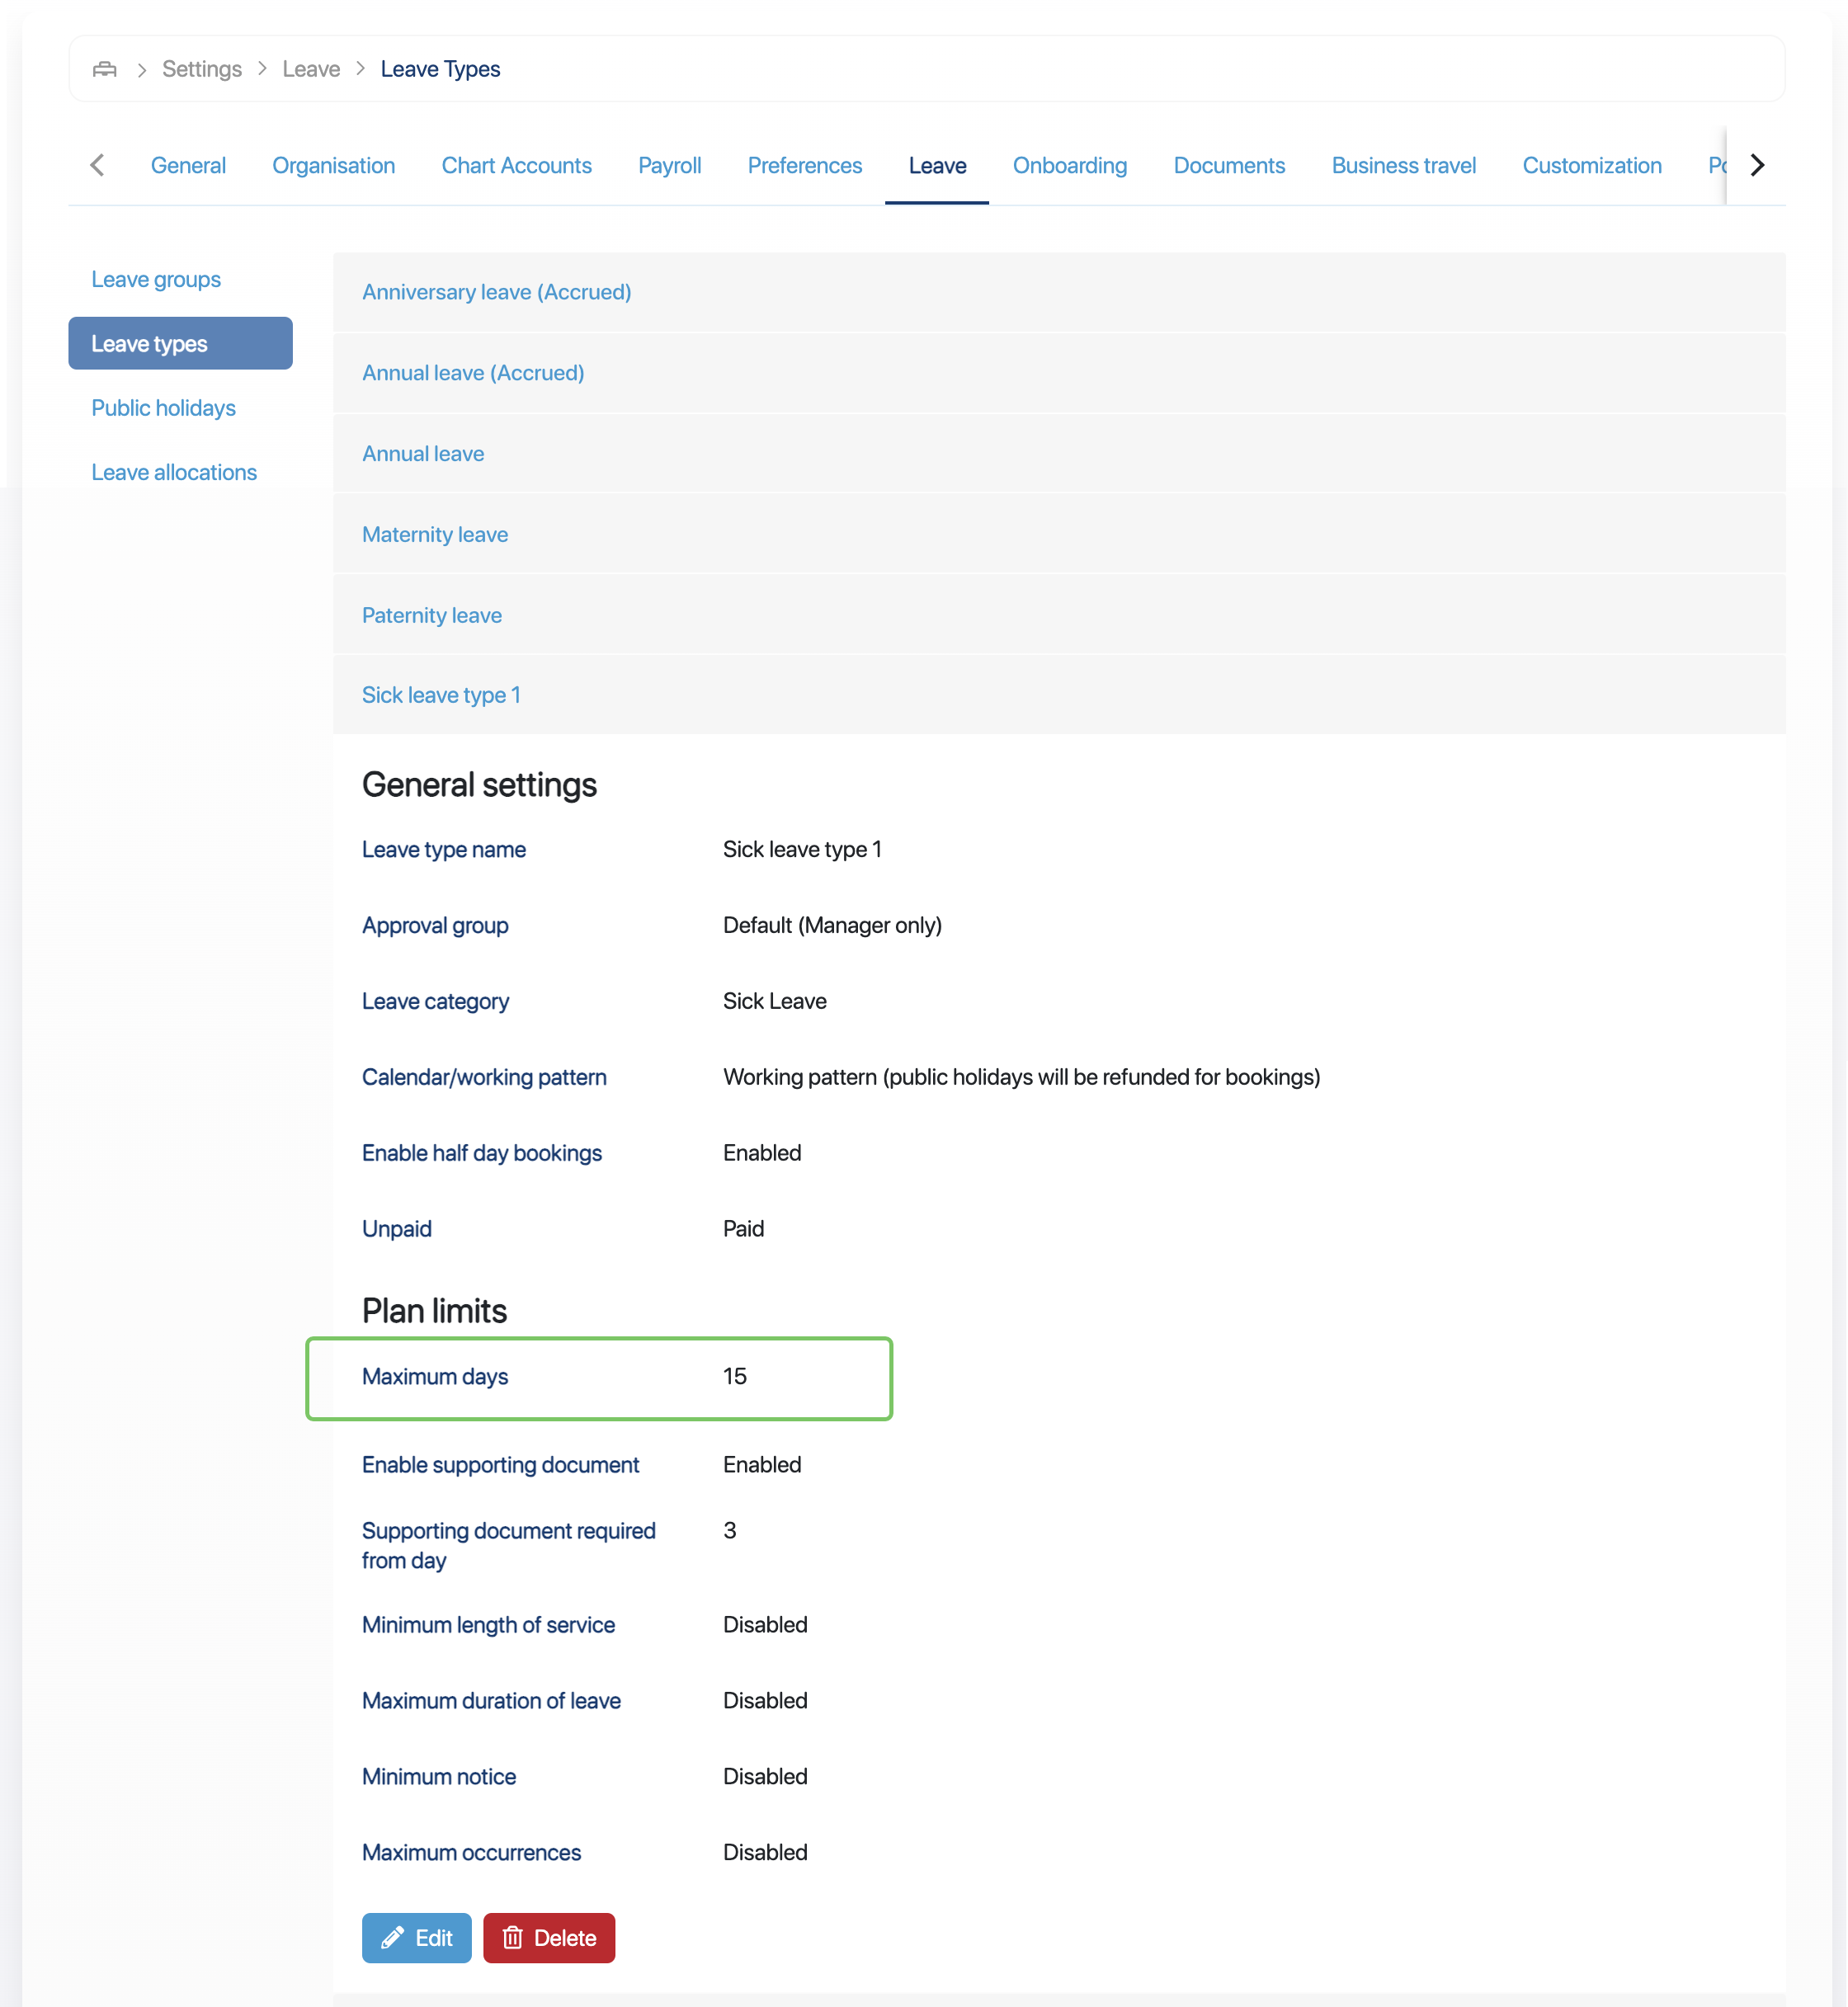
Task: Expand Anniversary leave (Accrued) row
Action: point(496,292)
